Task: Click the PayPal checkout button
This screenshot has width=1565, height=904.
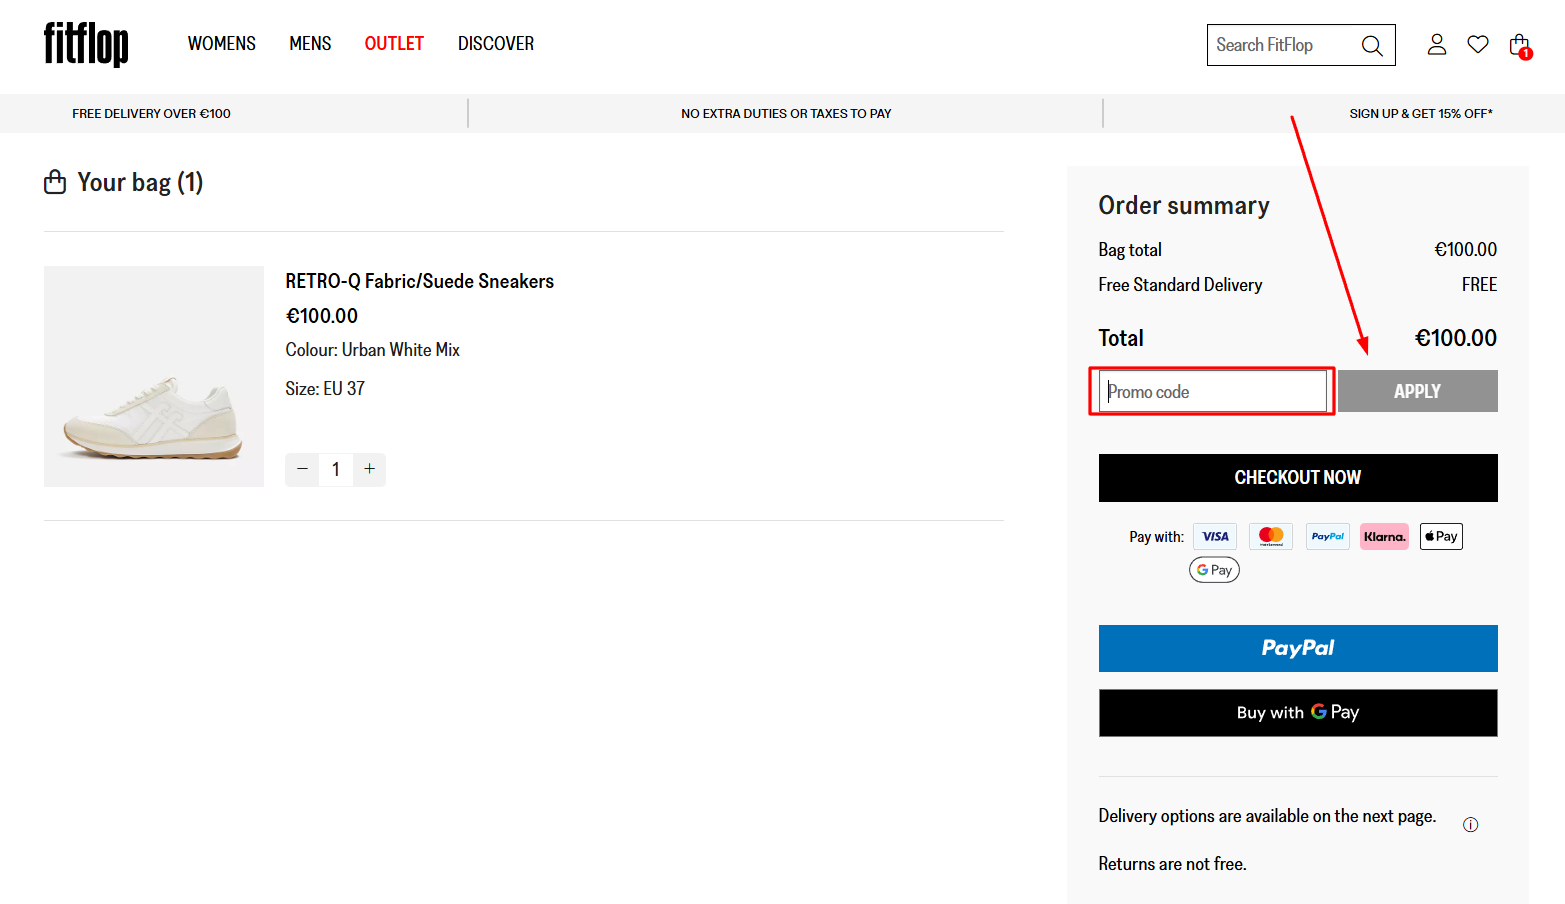Action: coord(1297,648)
